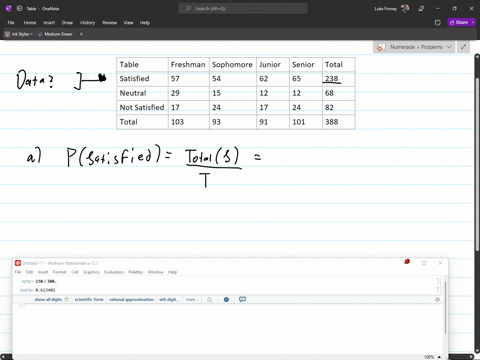Click the blue circle info icon in suggestions bar
The image size is (480, 360).
click(x=226, y=299)
